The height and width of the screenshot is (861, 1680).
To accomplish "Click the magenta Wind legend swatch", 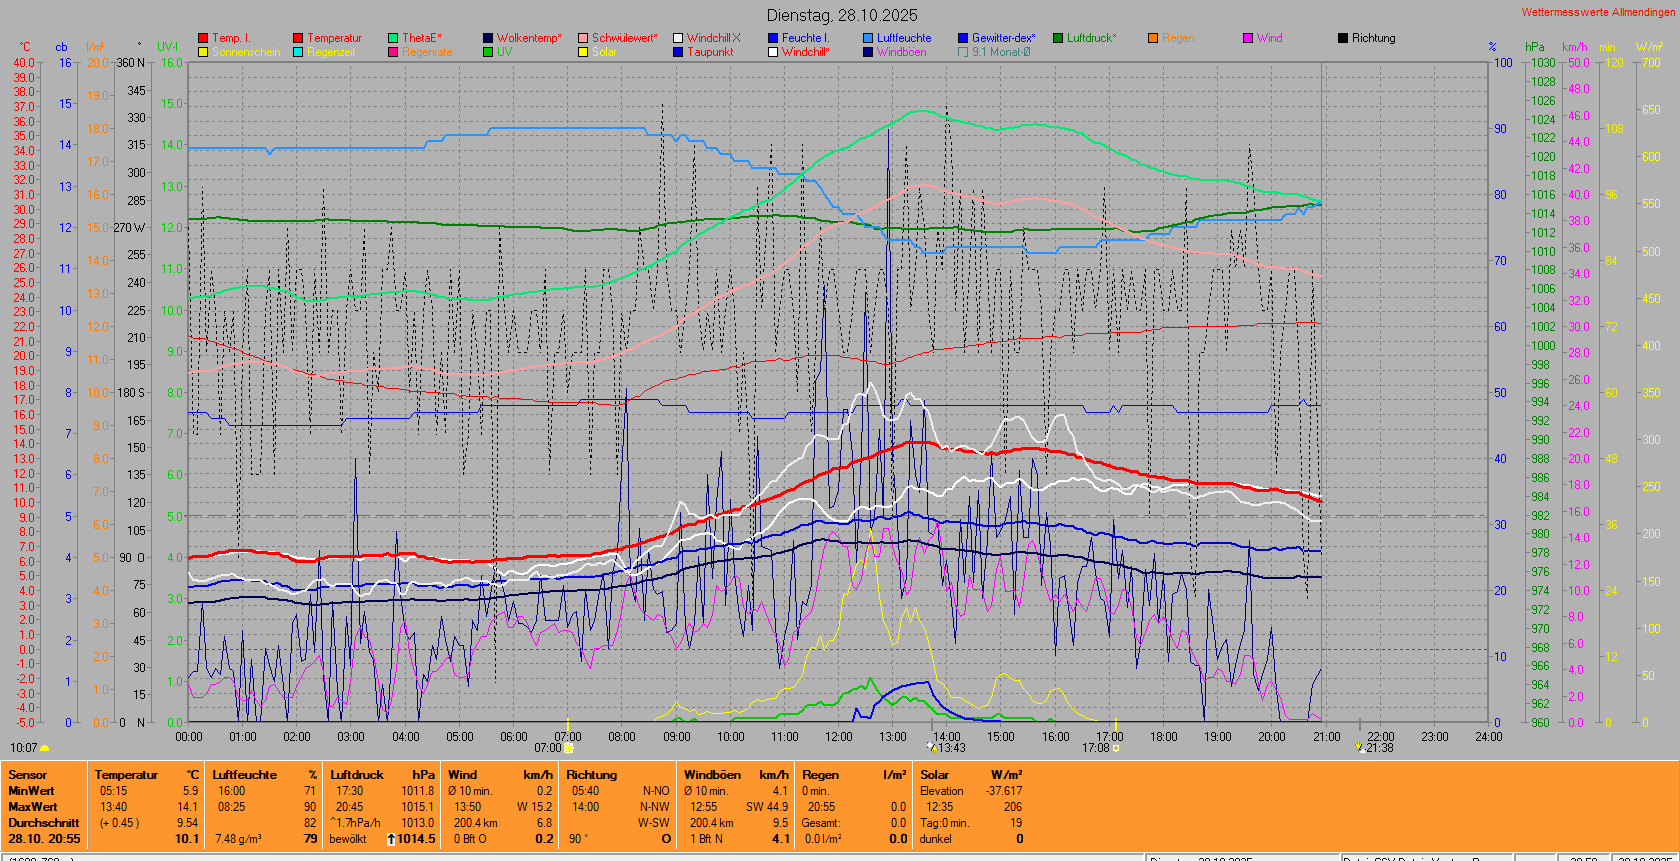I will (1248, 38).
